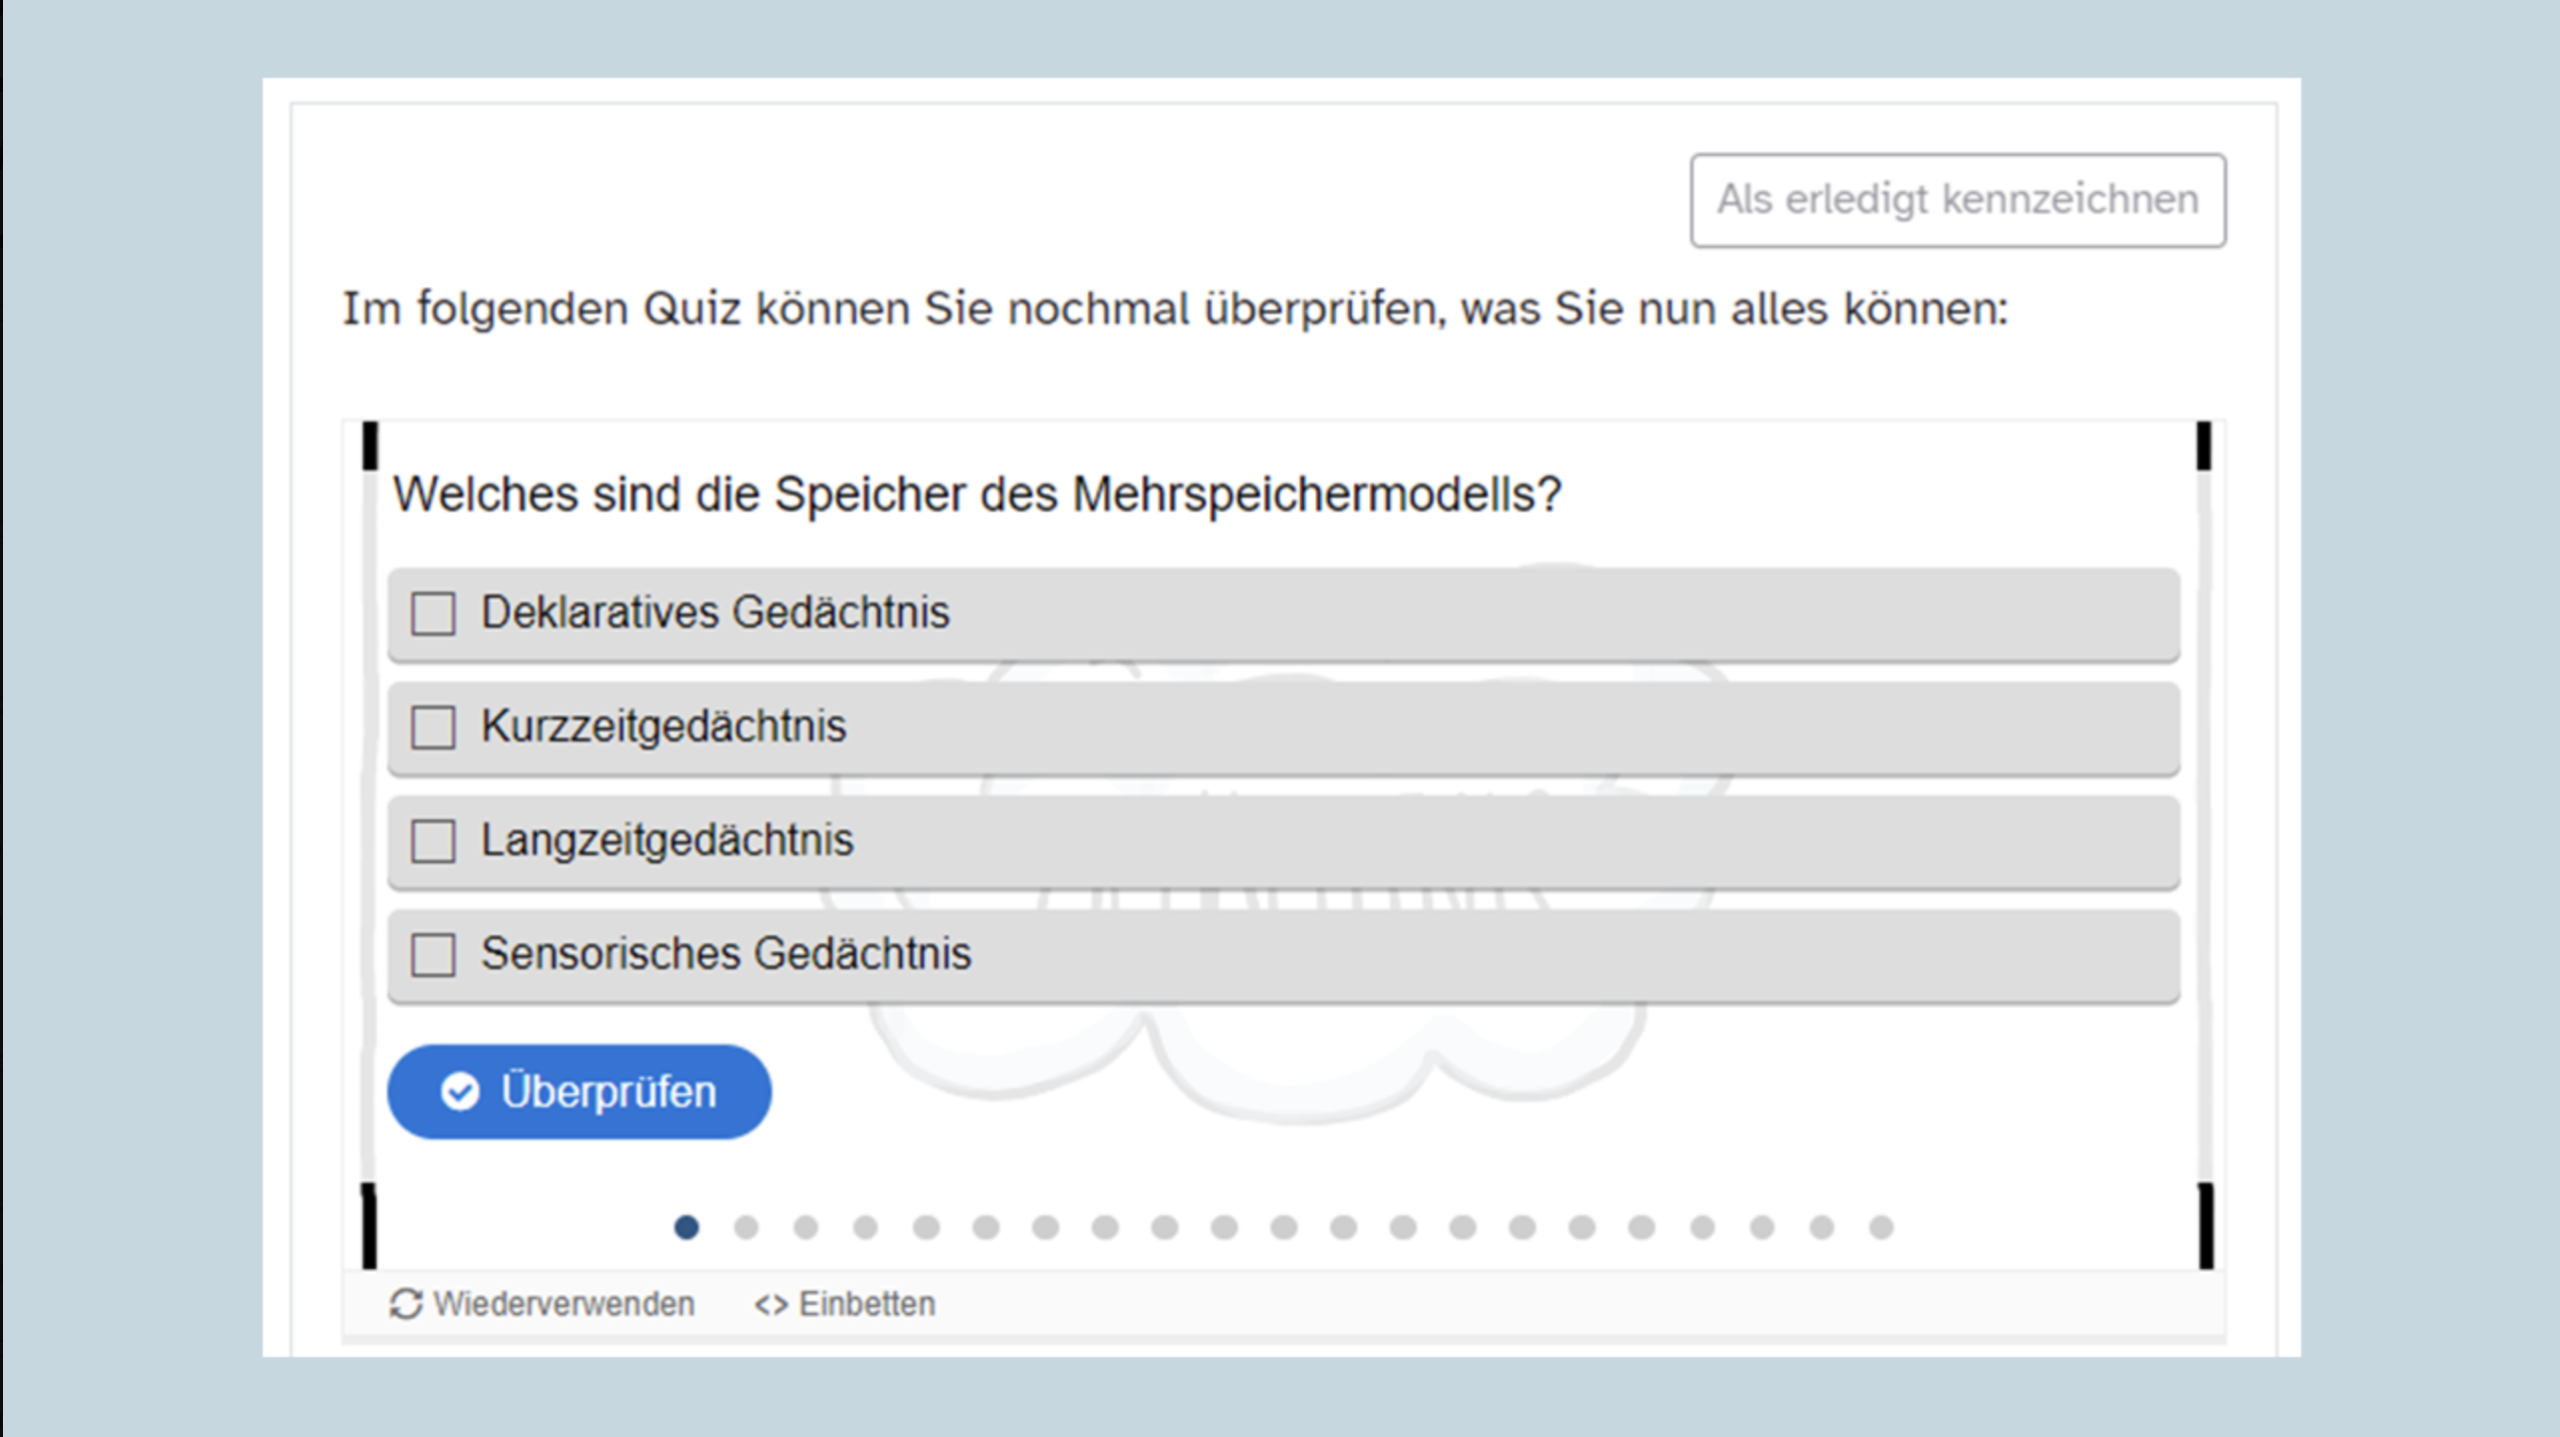Click the Wiederverwenden reuse icon
This screenshot has height=1437, width=2560.
coord(405,1304)
